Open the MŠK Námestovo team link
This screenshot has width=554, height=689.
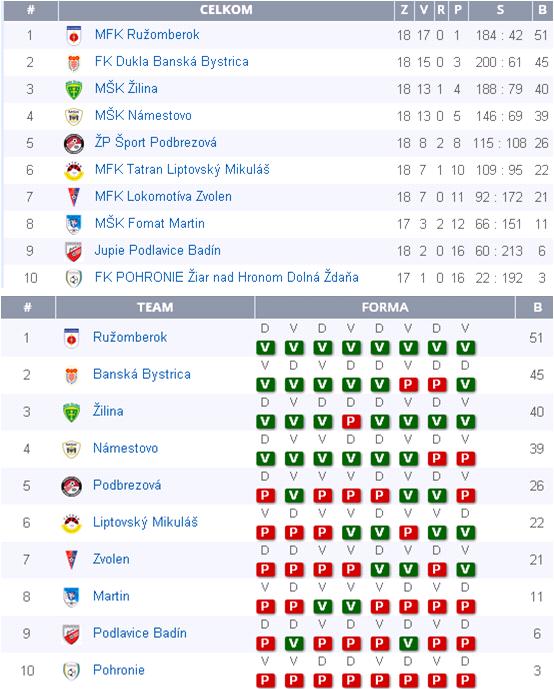pos(143,116)
